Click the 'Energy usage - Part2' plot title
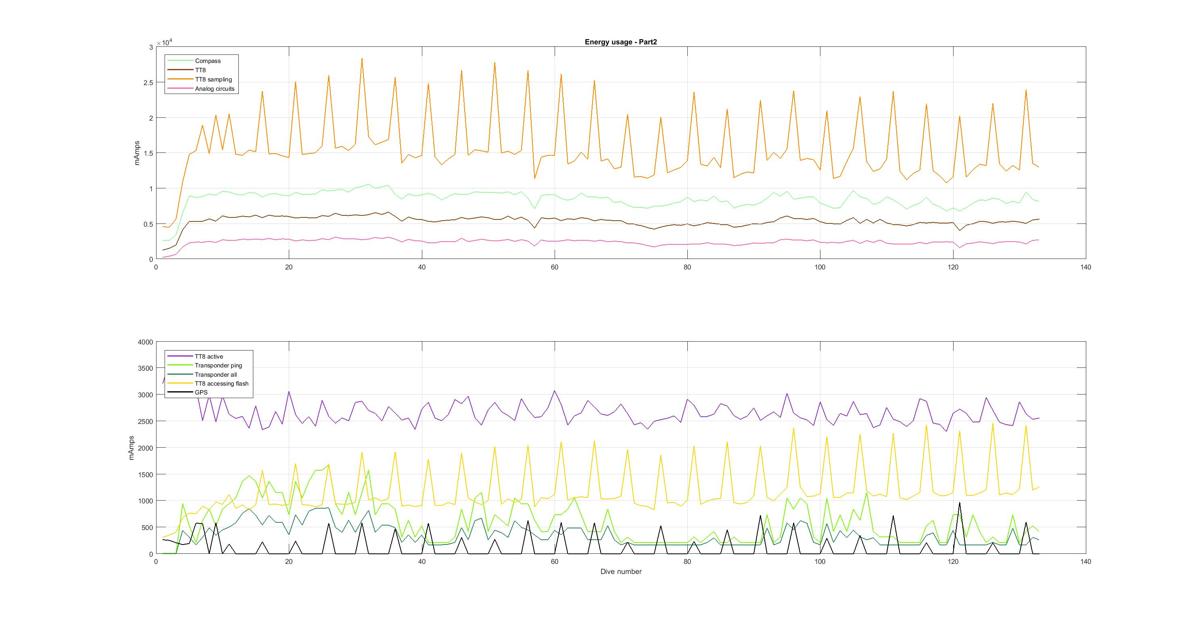This screenshot has height=622, width=1200. click(620, 42)
